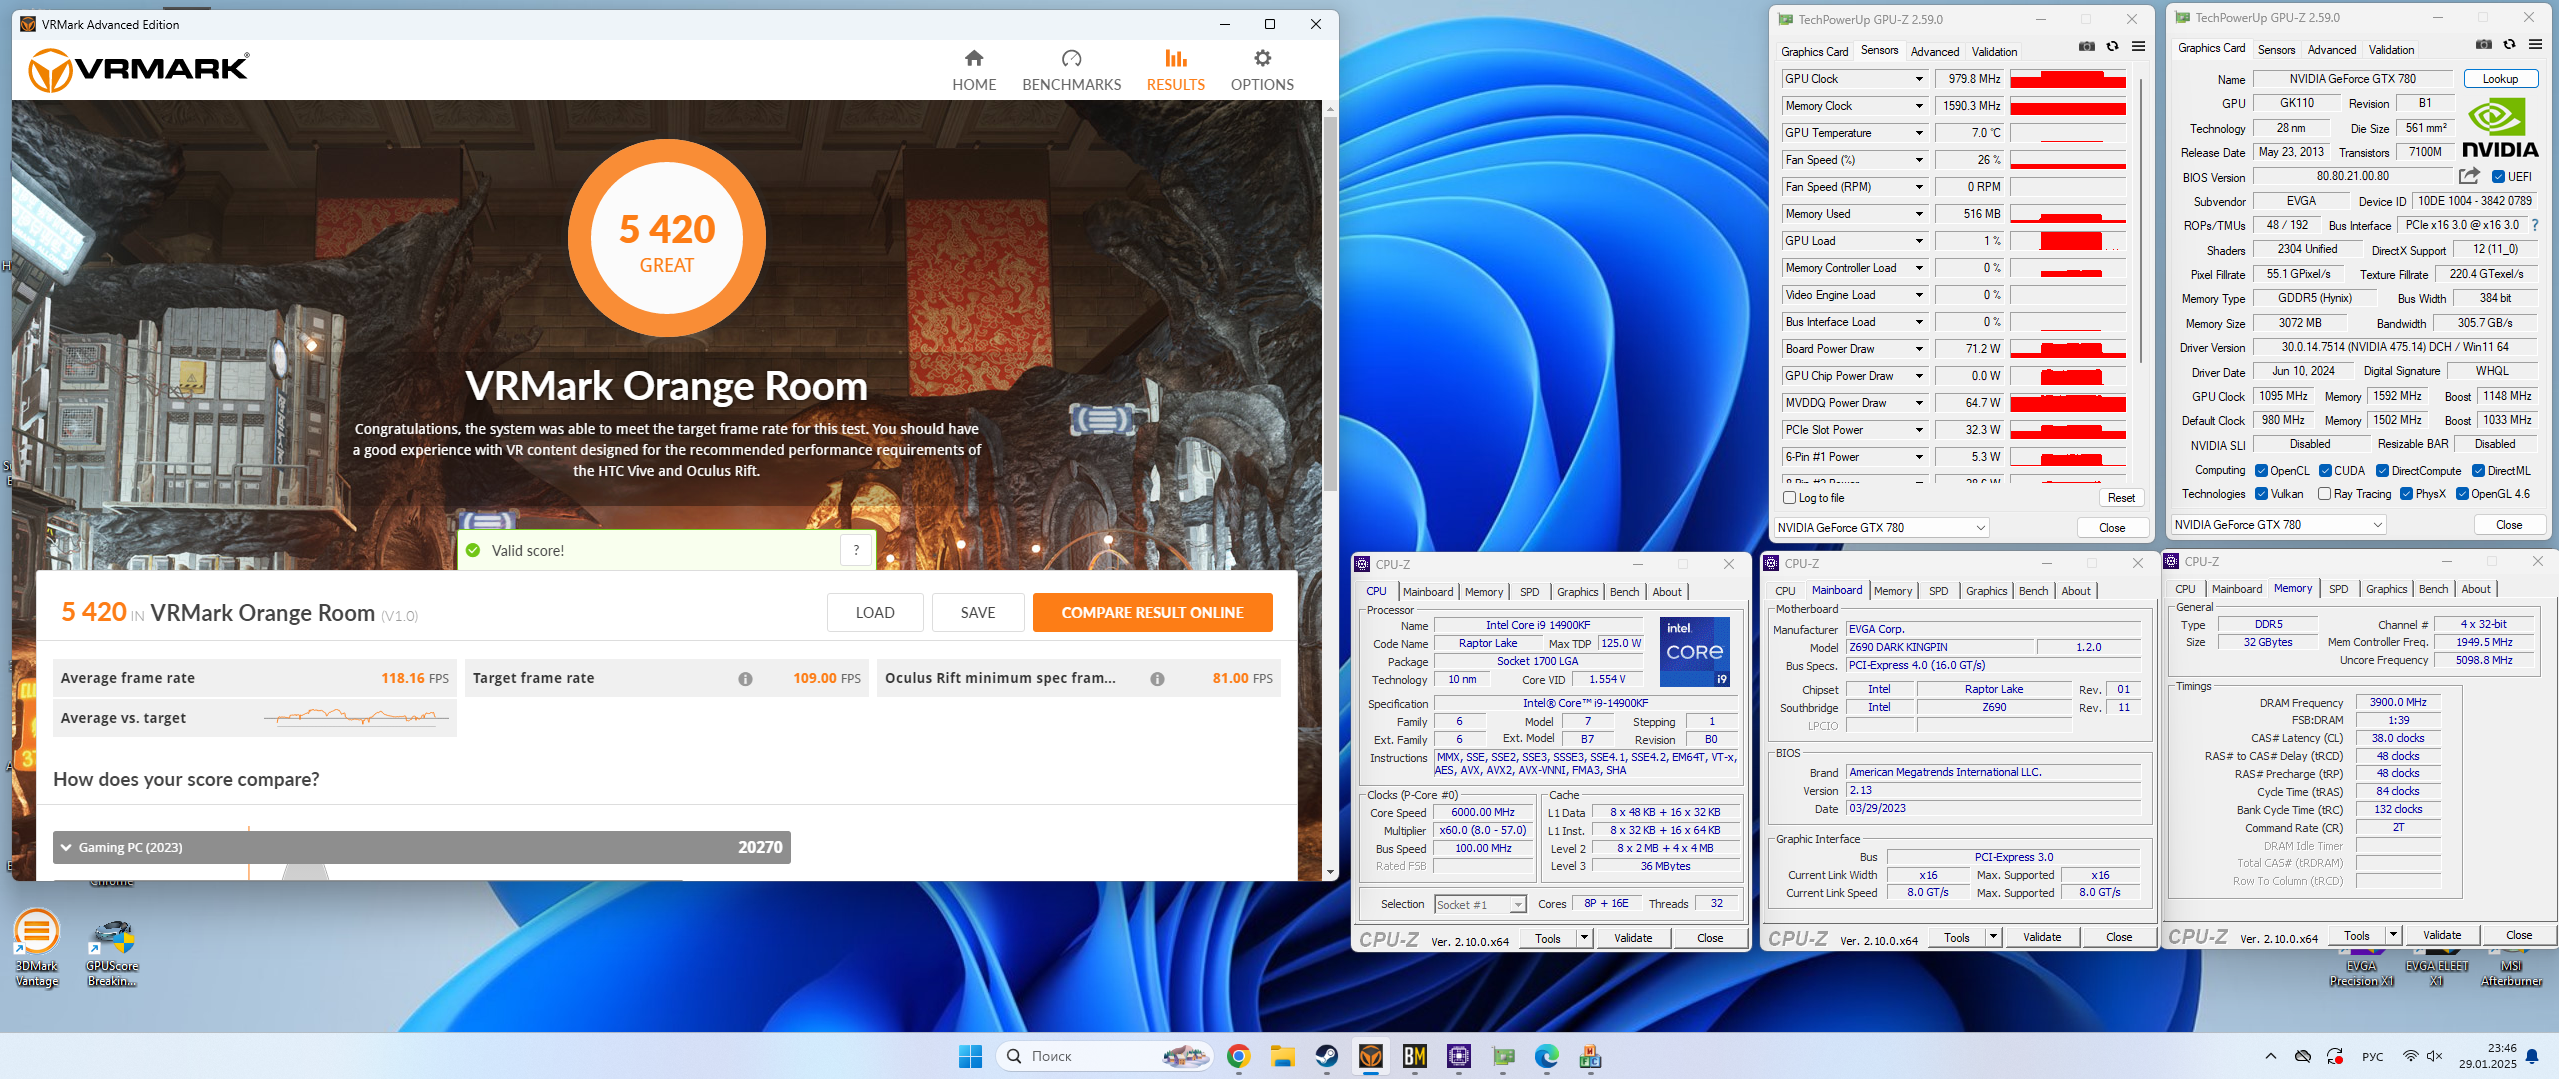Click the LOAD button in VRMark
Image resolution: width=2559 pixels, height=1079 pixels.
(x=875, y=613)
